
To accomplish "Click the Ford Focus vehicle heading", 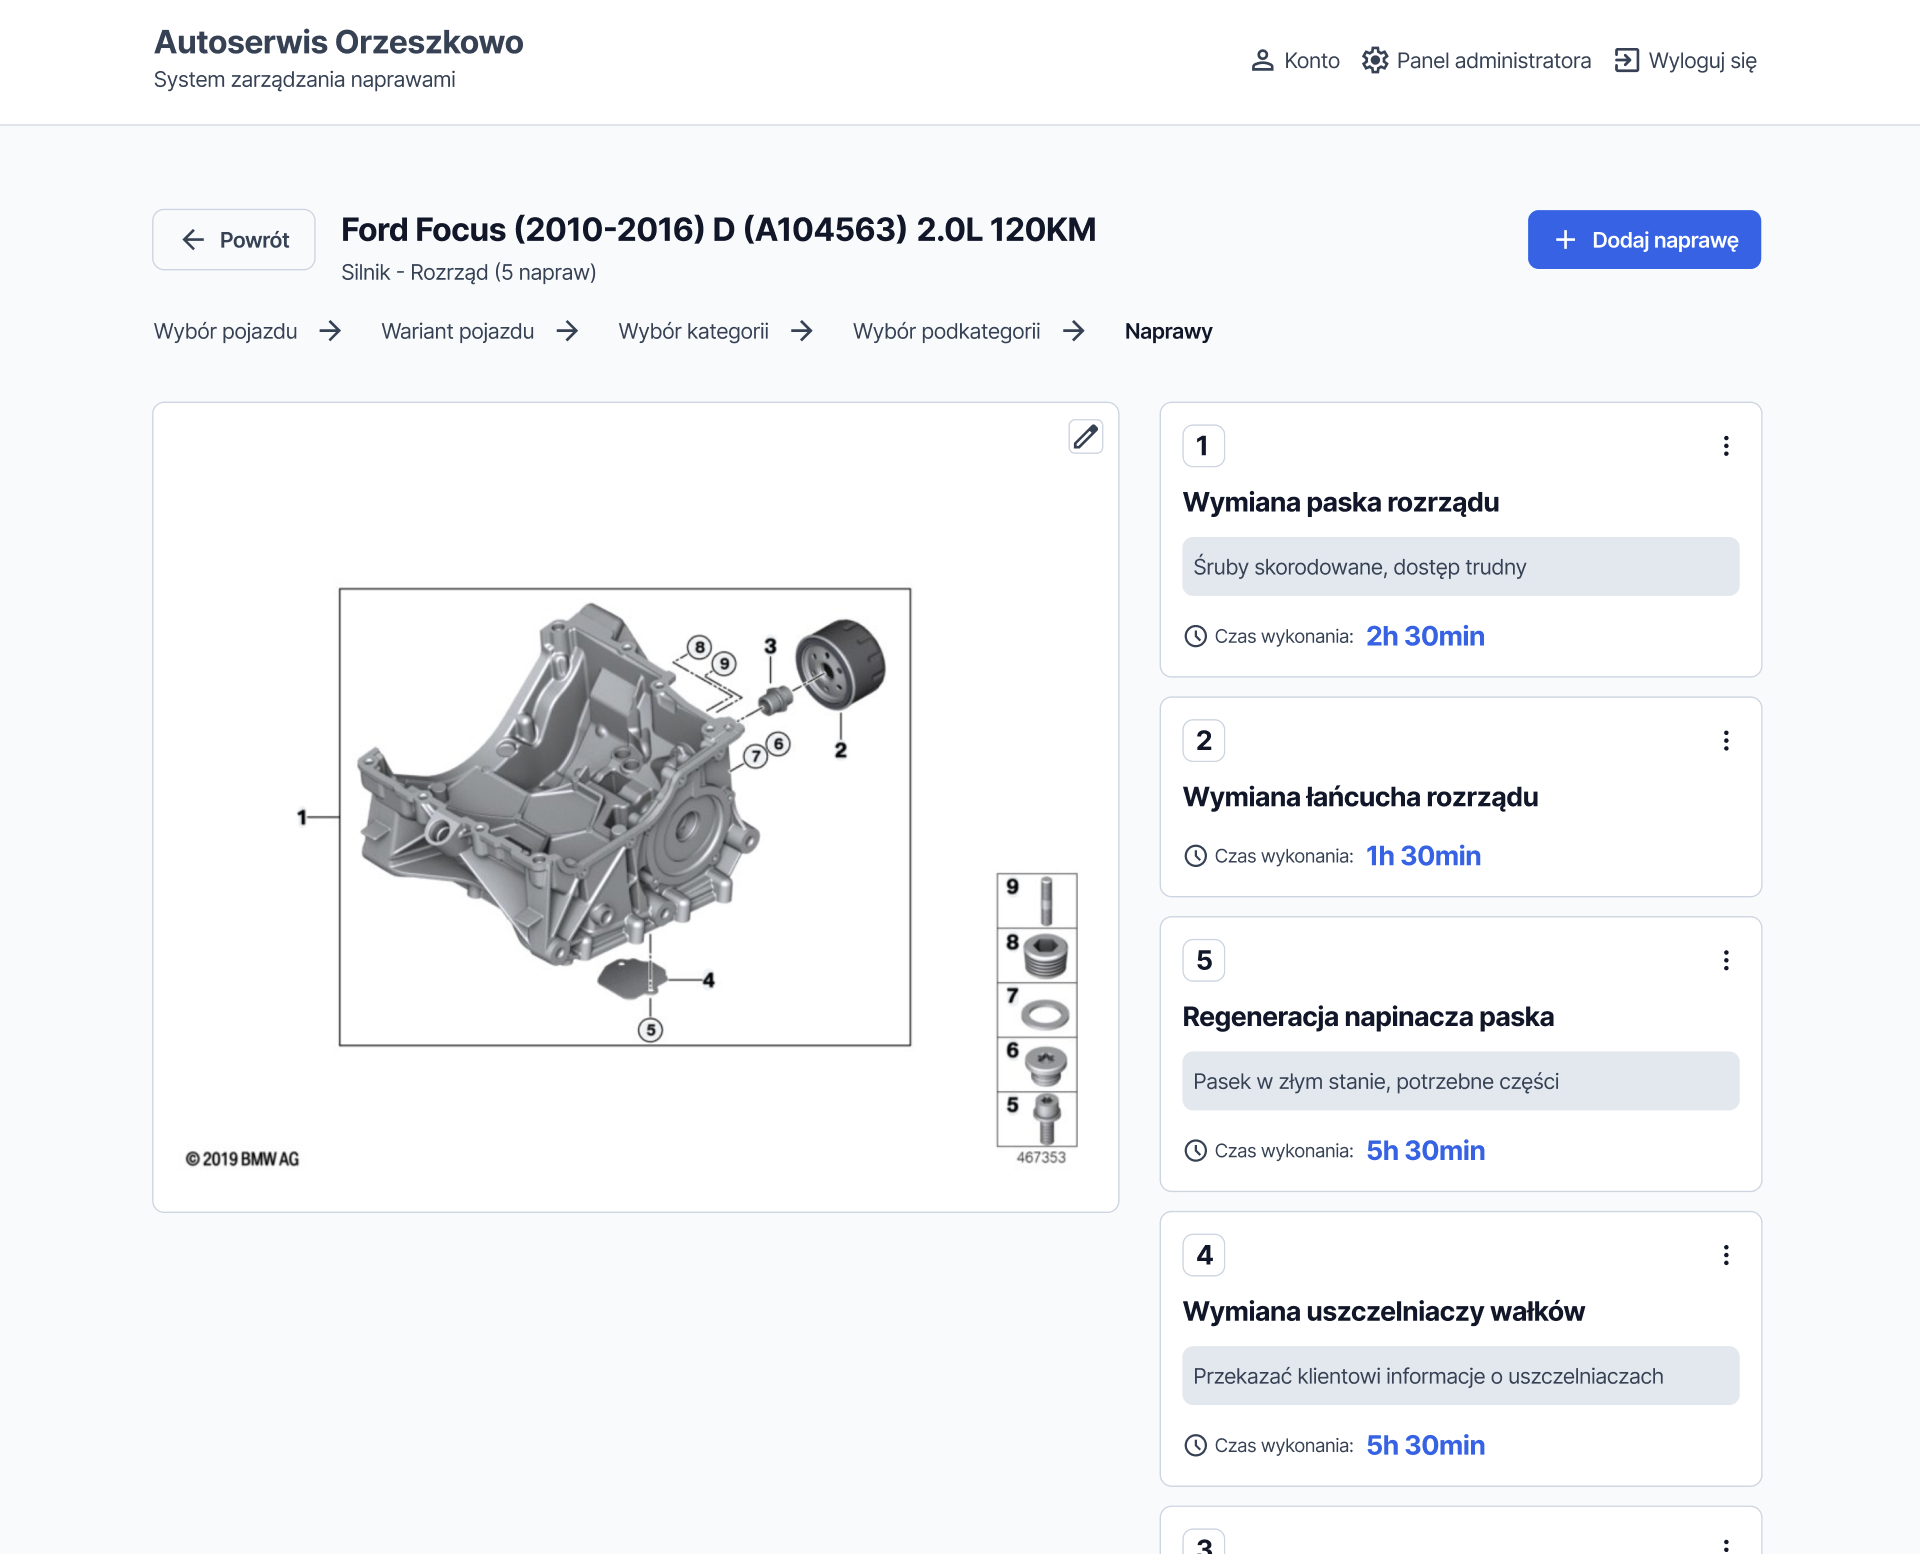I will 718,230.
